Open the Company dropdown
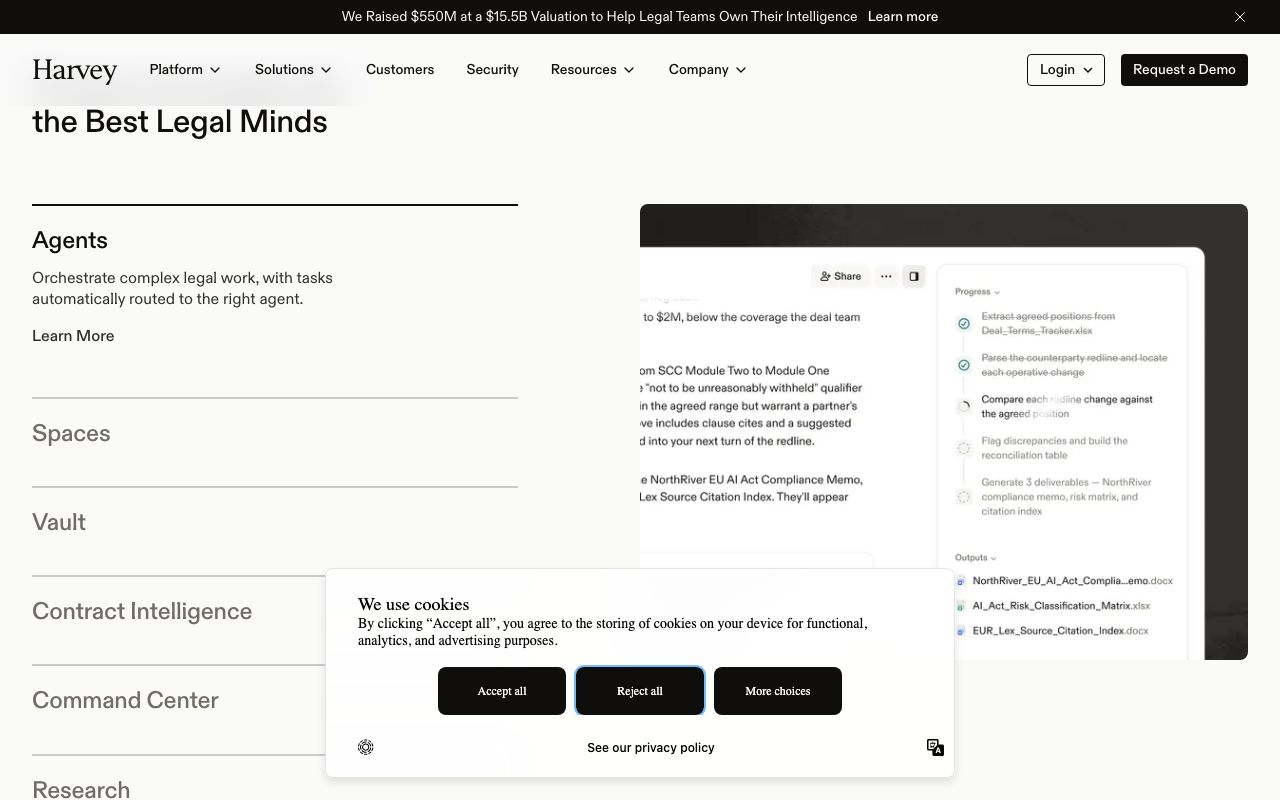The height and width of the screenshot is (800, 1280). 707,69
